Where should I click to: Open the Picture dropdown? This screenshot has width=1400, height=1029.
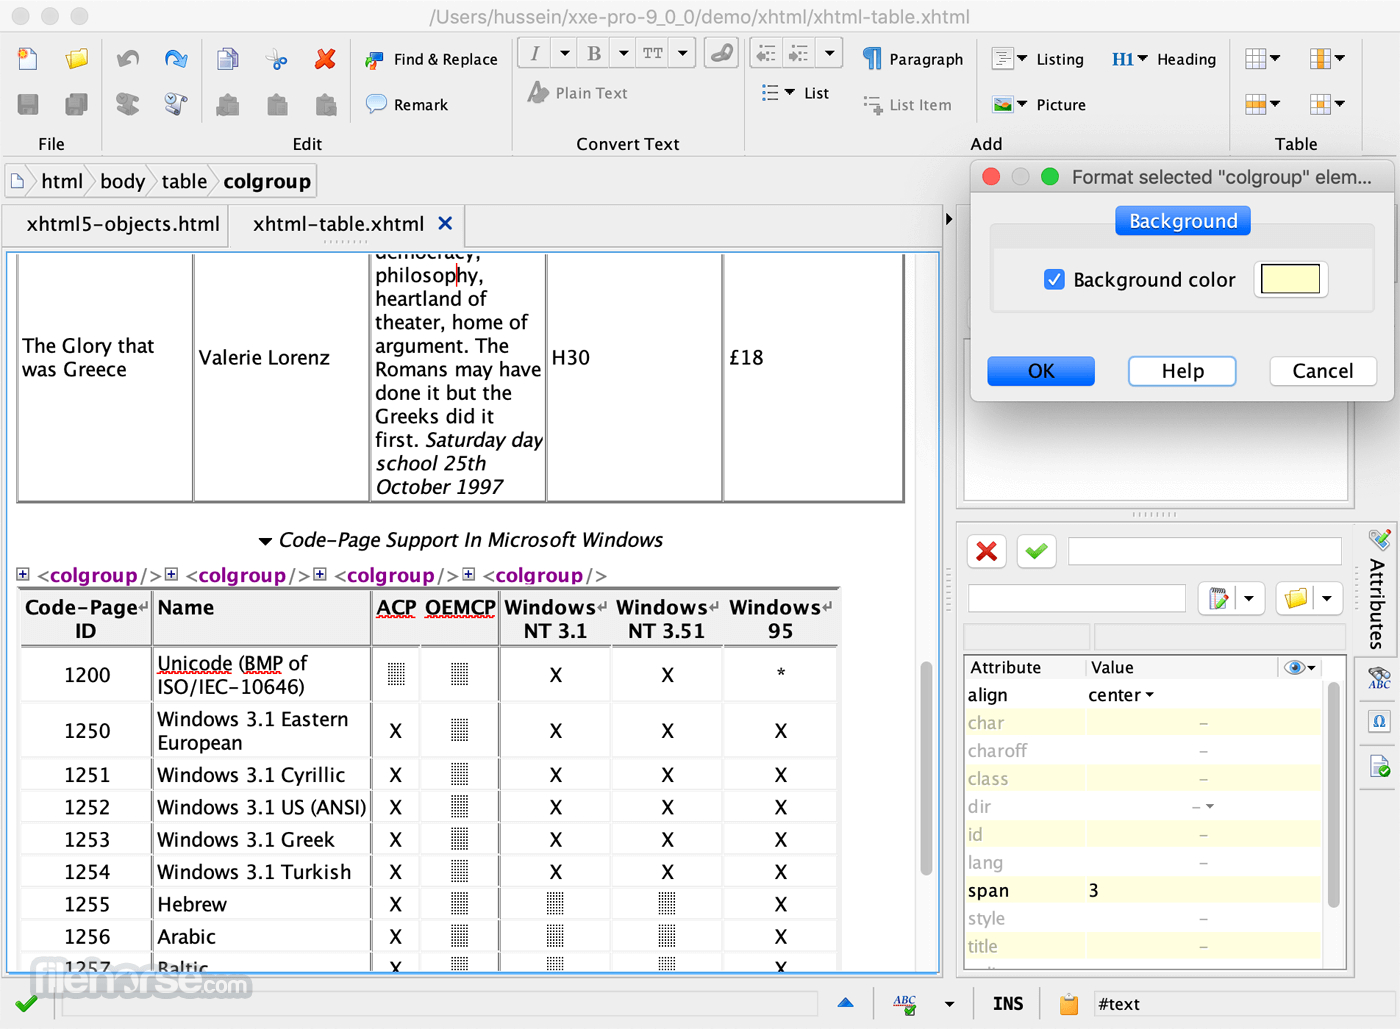[1038, 104]
